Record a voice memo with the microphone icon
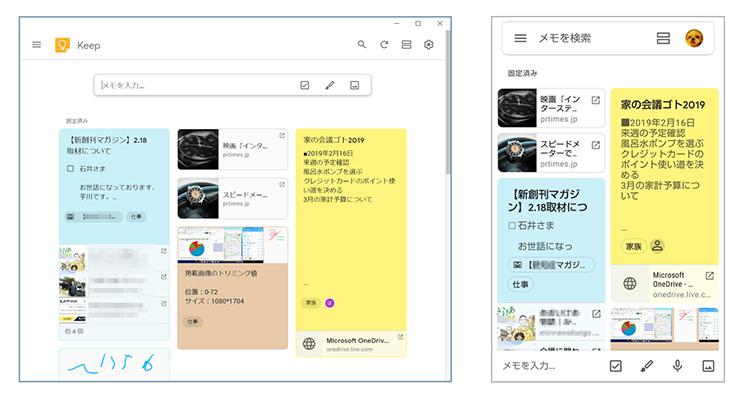 tap(677, 366)
